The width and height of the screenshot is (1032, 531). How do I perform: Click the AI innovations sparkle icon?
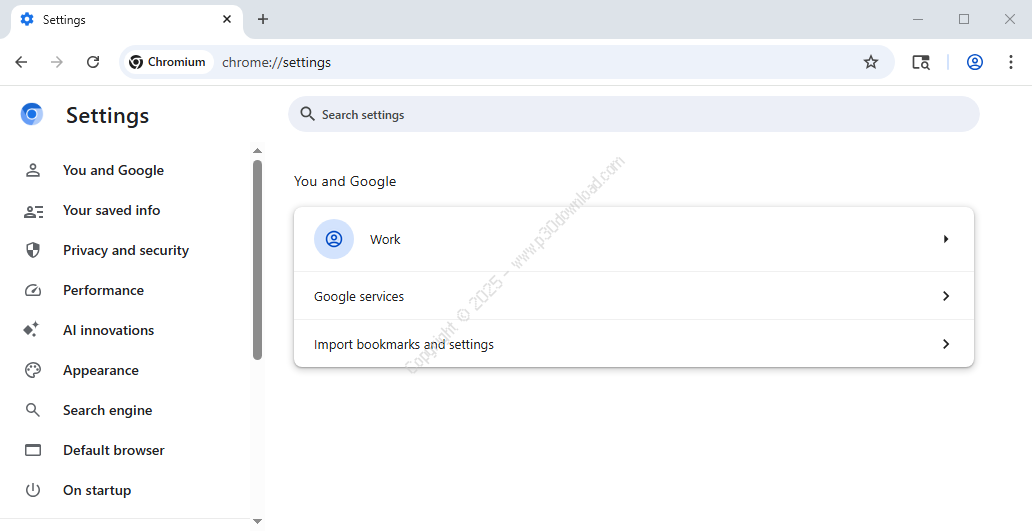(x=33, y=330)
